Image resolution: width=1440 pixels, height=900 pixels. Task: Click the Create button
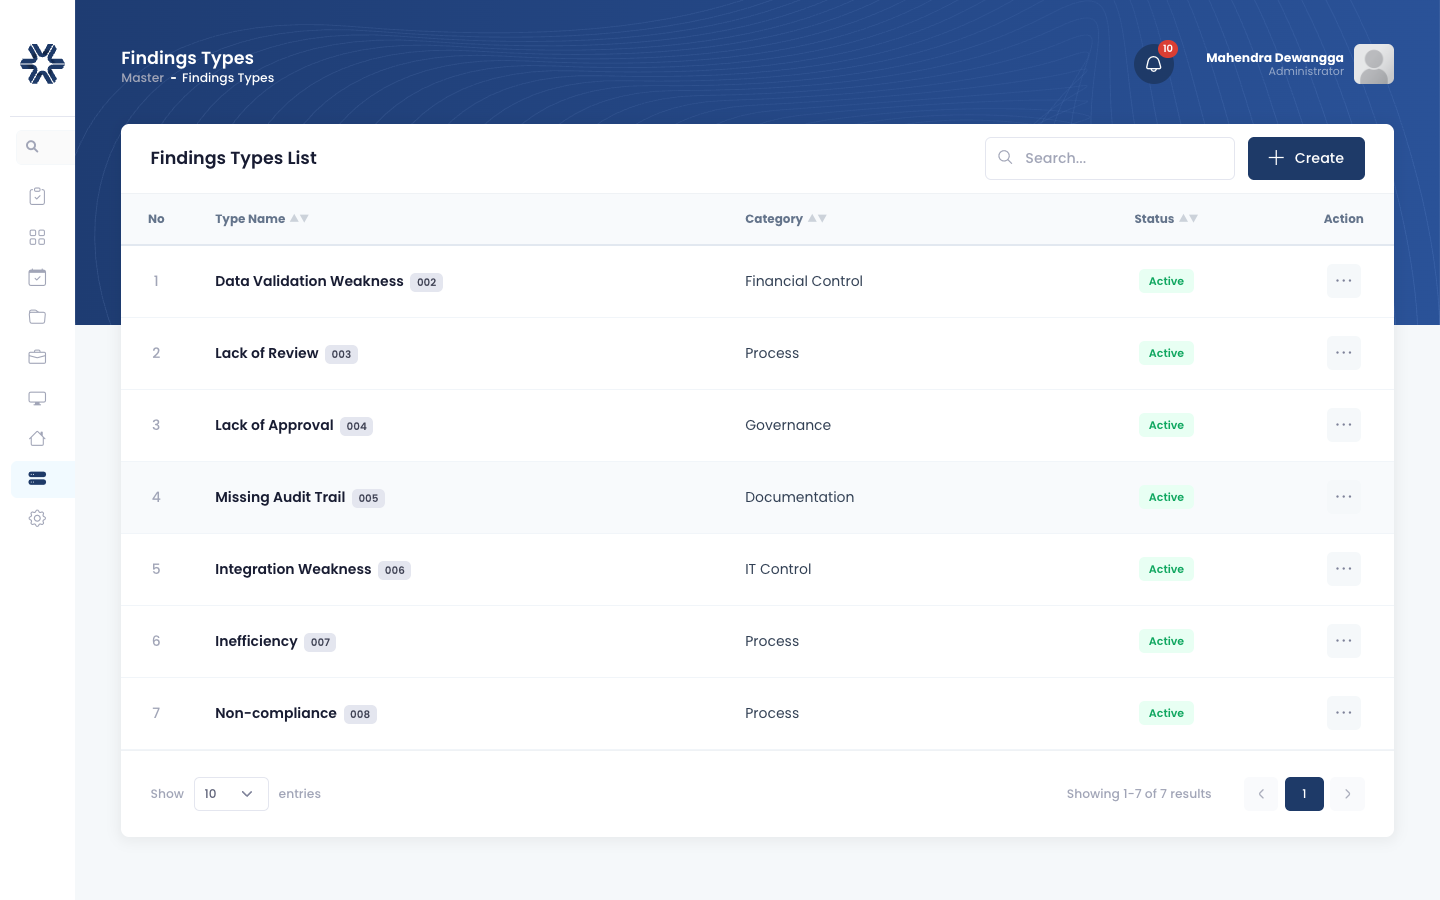pos(1306,158)
